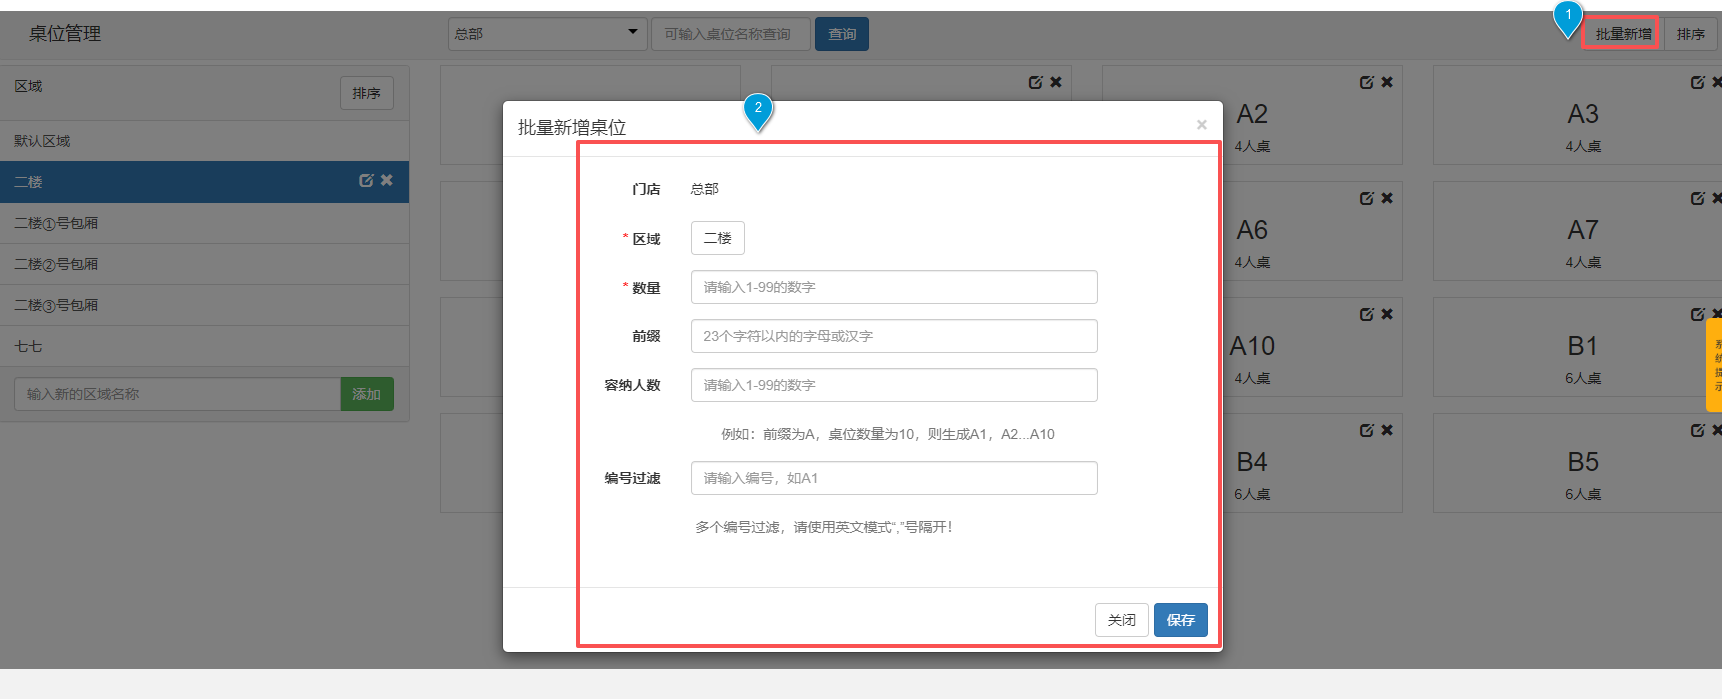The height and width of the screenshot is (699, 1722).
Task: Click the 保存 button
Action: click(x=1180, y=620)
